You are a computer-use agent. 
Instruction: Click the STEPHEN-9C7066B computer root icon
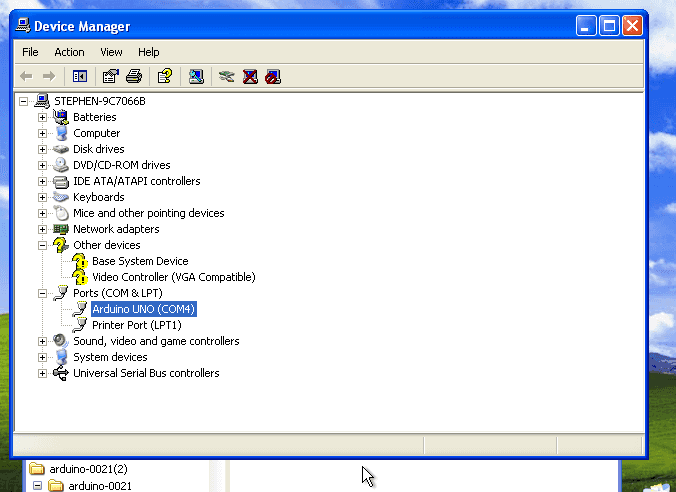[x=42, y=101]
